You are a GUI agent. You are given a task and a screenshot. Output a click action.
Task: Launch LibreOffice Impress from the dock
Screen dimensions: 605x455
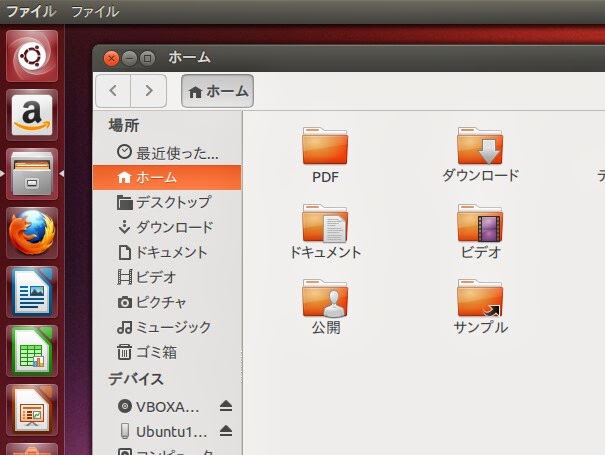click(32, 410)
